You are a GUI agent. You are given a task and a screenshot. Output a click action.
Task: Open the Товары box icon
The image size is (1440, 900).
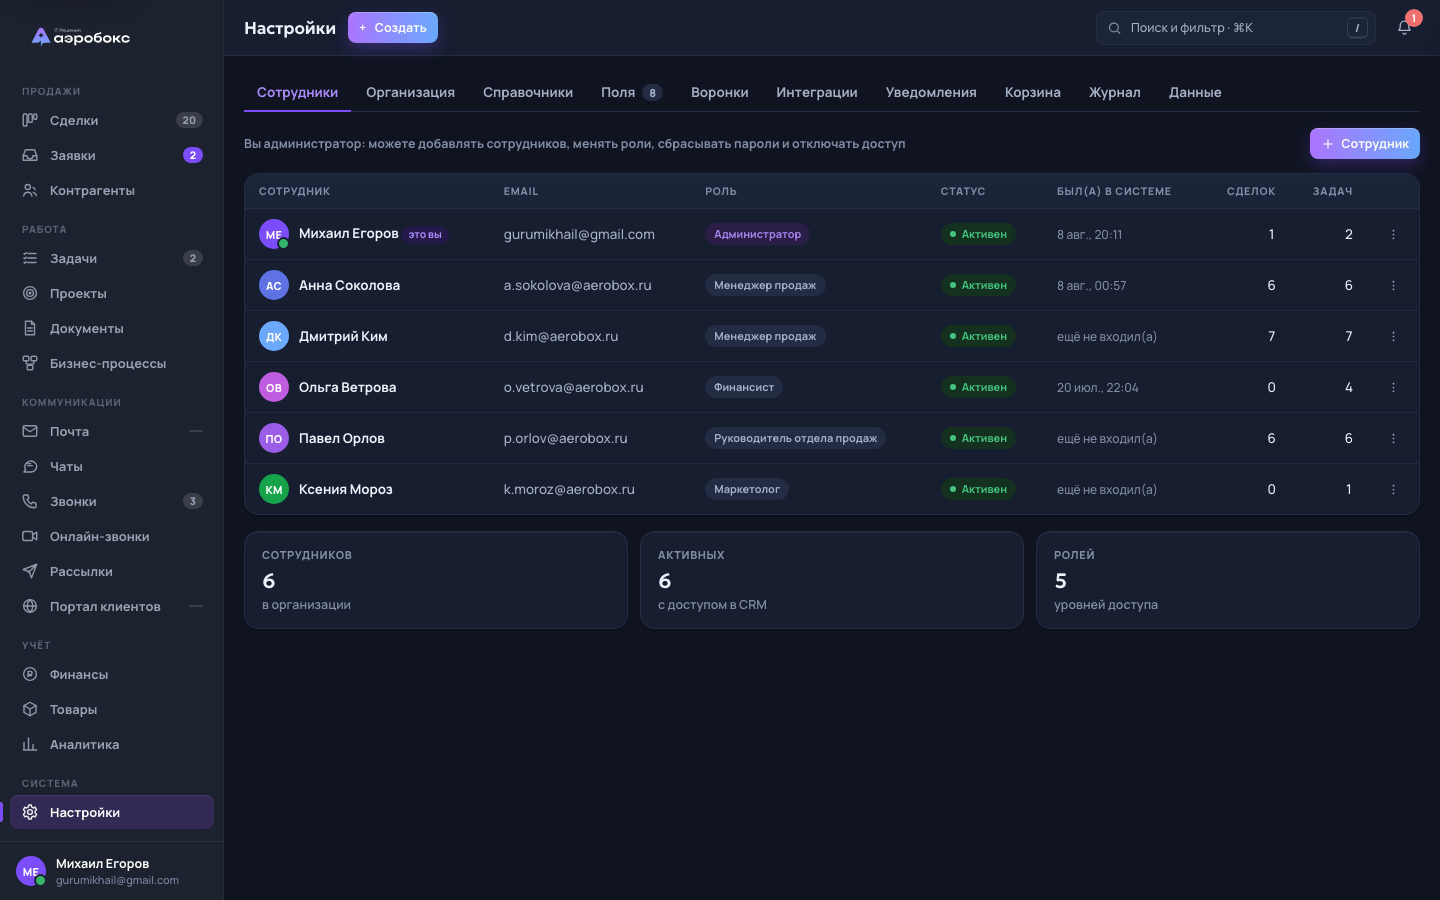click(30, 709)
